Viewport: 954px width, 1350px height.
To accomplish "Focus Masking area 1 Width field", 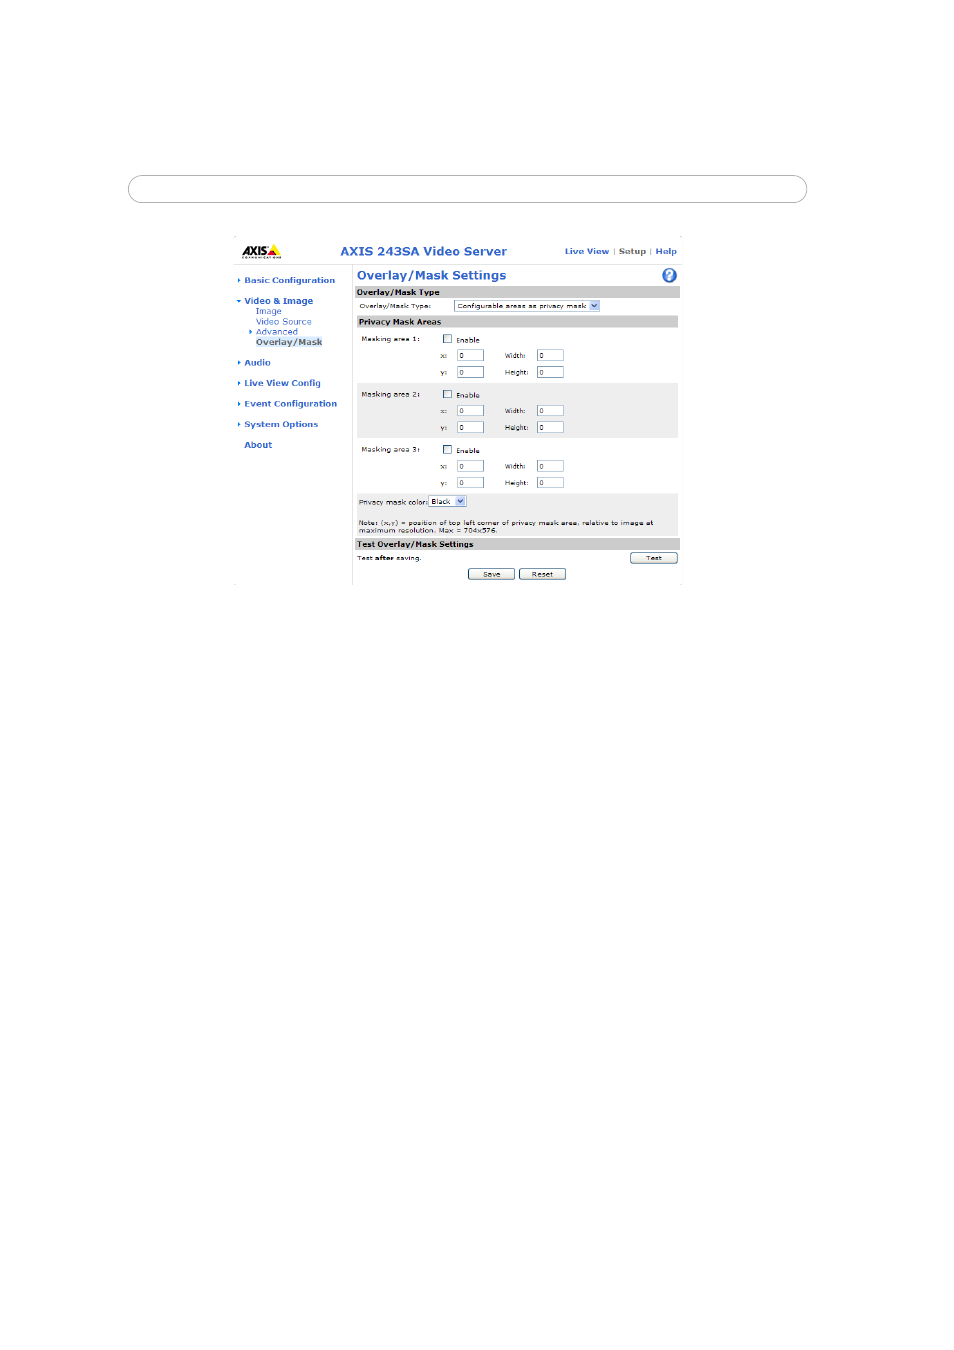I will coord(550,355).
